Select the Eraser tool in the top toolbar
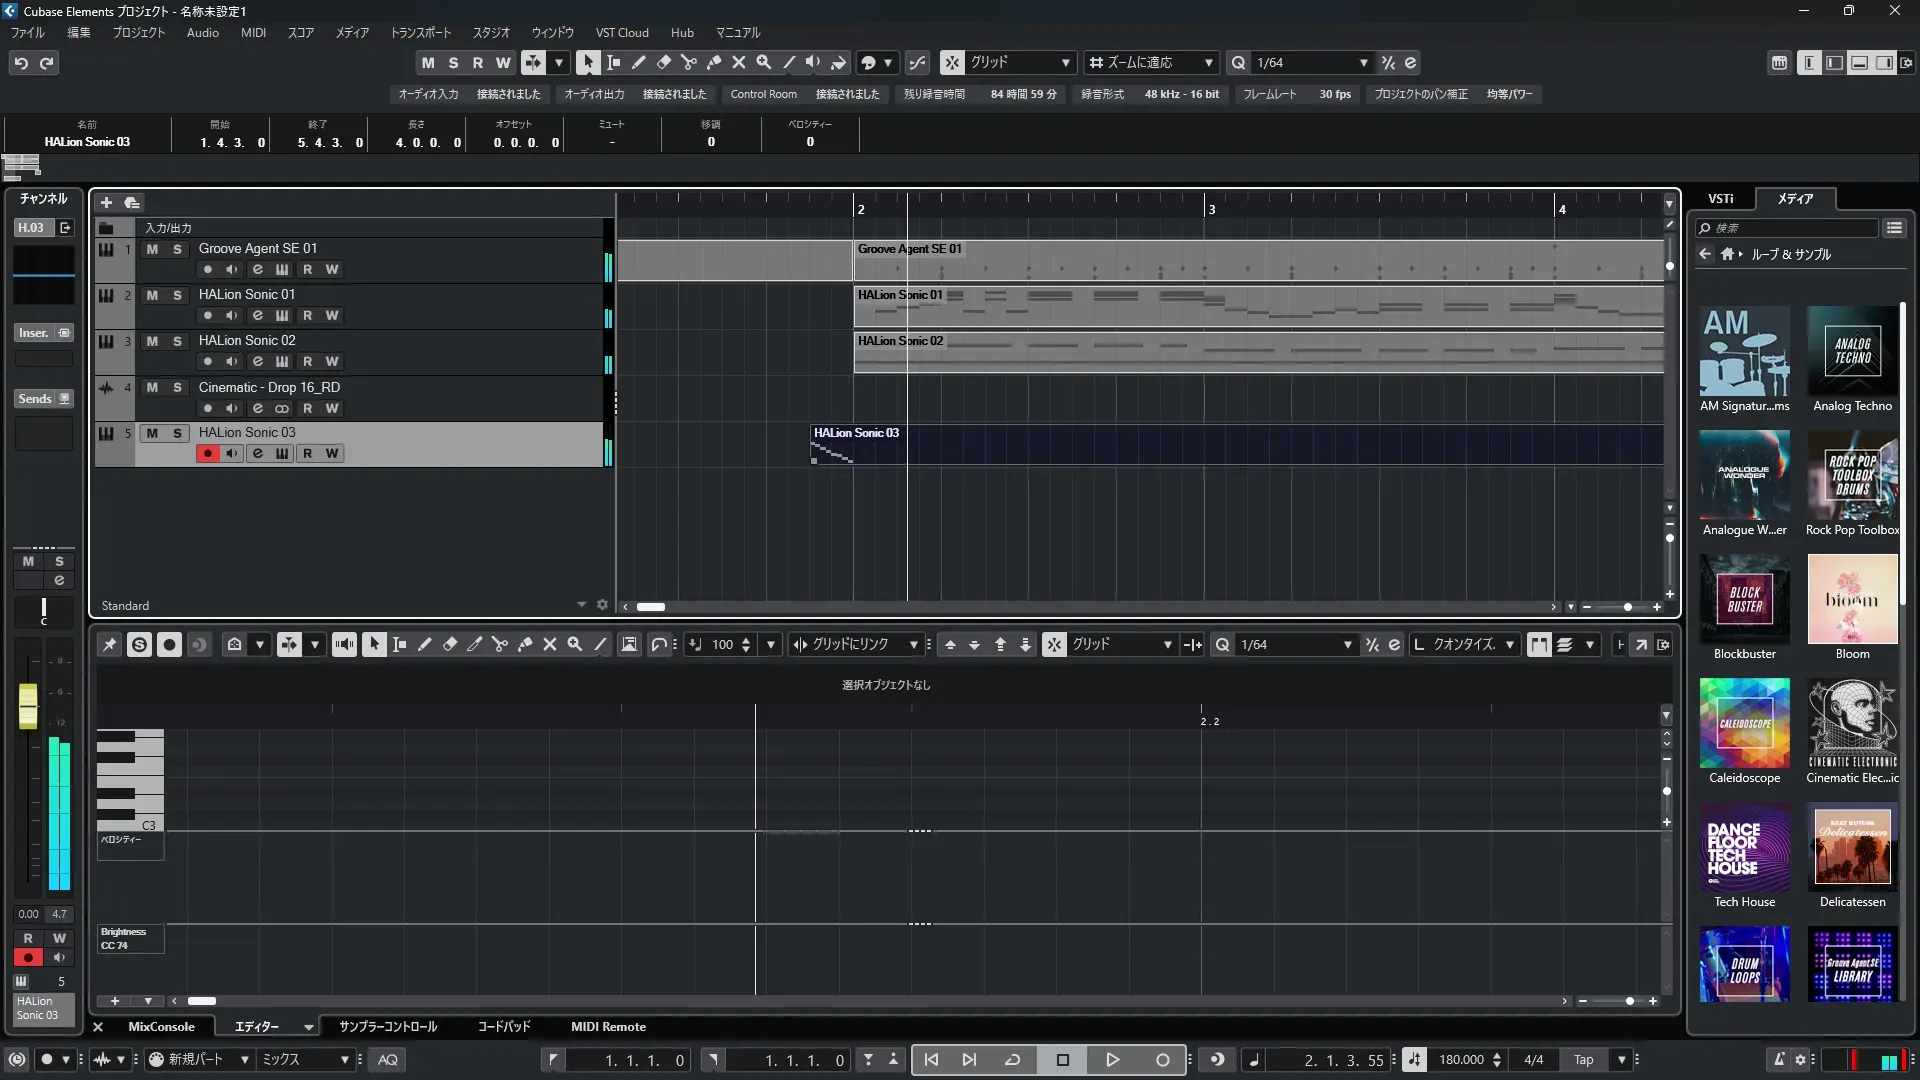1920x1080 pixels. click(663, 62)
